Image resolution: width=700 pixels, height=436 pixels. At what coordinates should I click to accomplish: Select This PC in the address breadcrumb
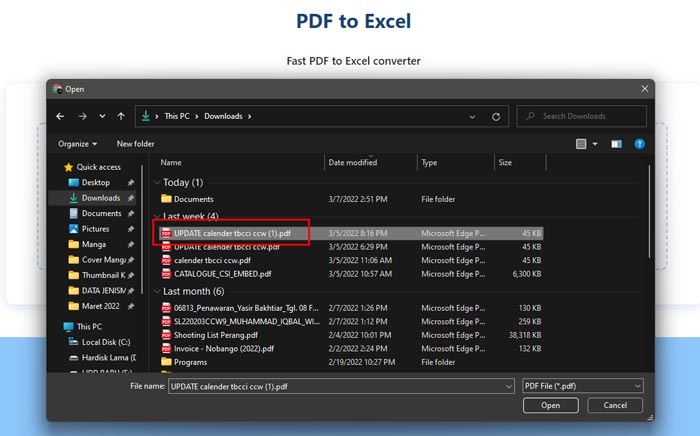pos(177,116)
